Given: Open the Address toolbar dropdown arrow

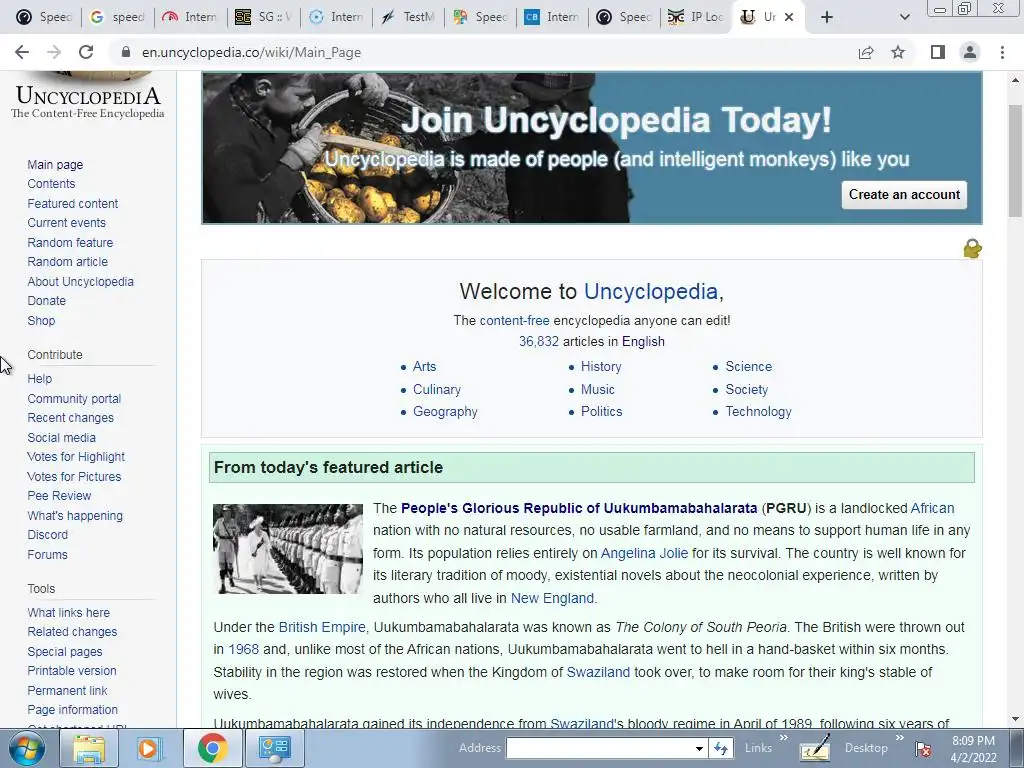Looking at the screenshot, I should 699,748.
